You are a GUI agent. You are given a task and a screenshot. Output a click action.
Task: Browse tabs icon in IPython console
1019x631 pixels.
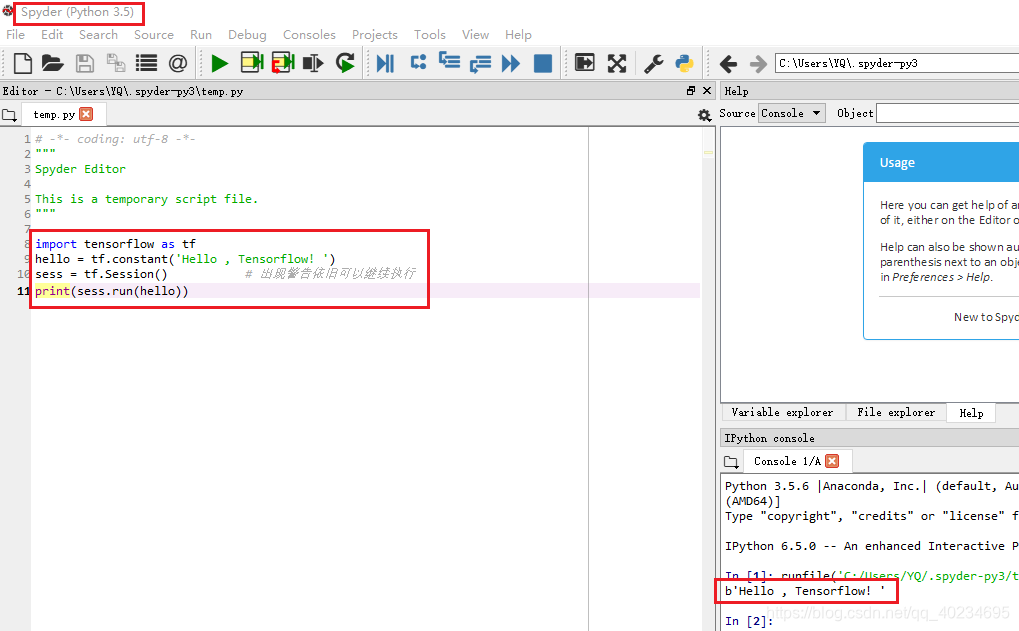click(731, 462)
